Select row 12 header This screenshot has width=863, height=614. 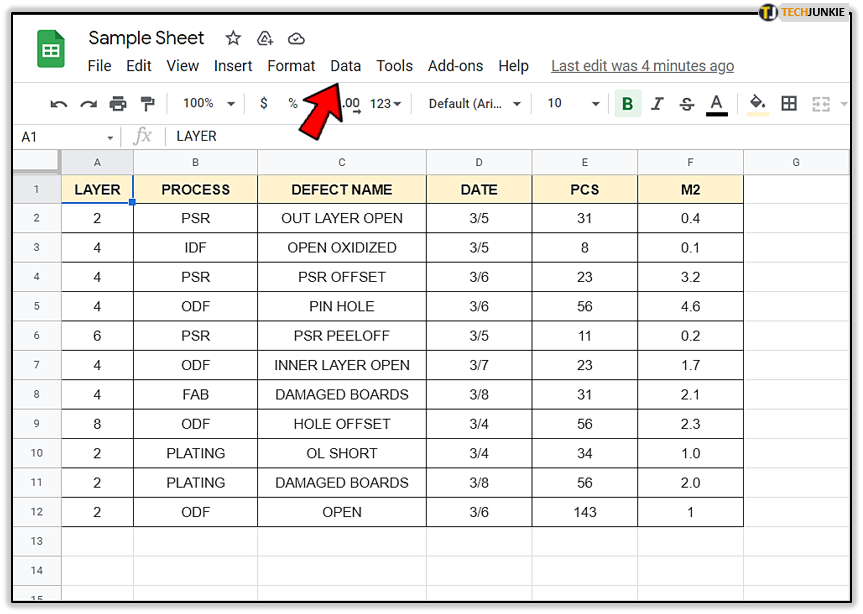pos(37,512)
